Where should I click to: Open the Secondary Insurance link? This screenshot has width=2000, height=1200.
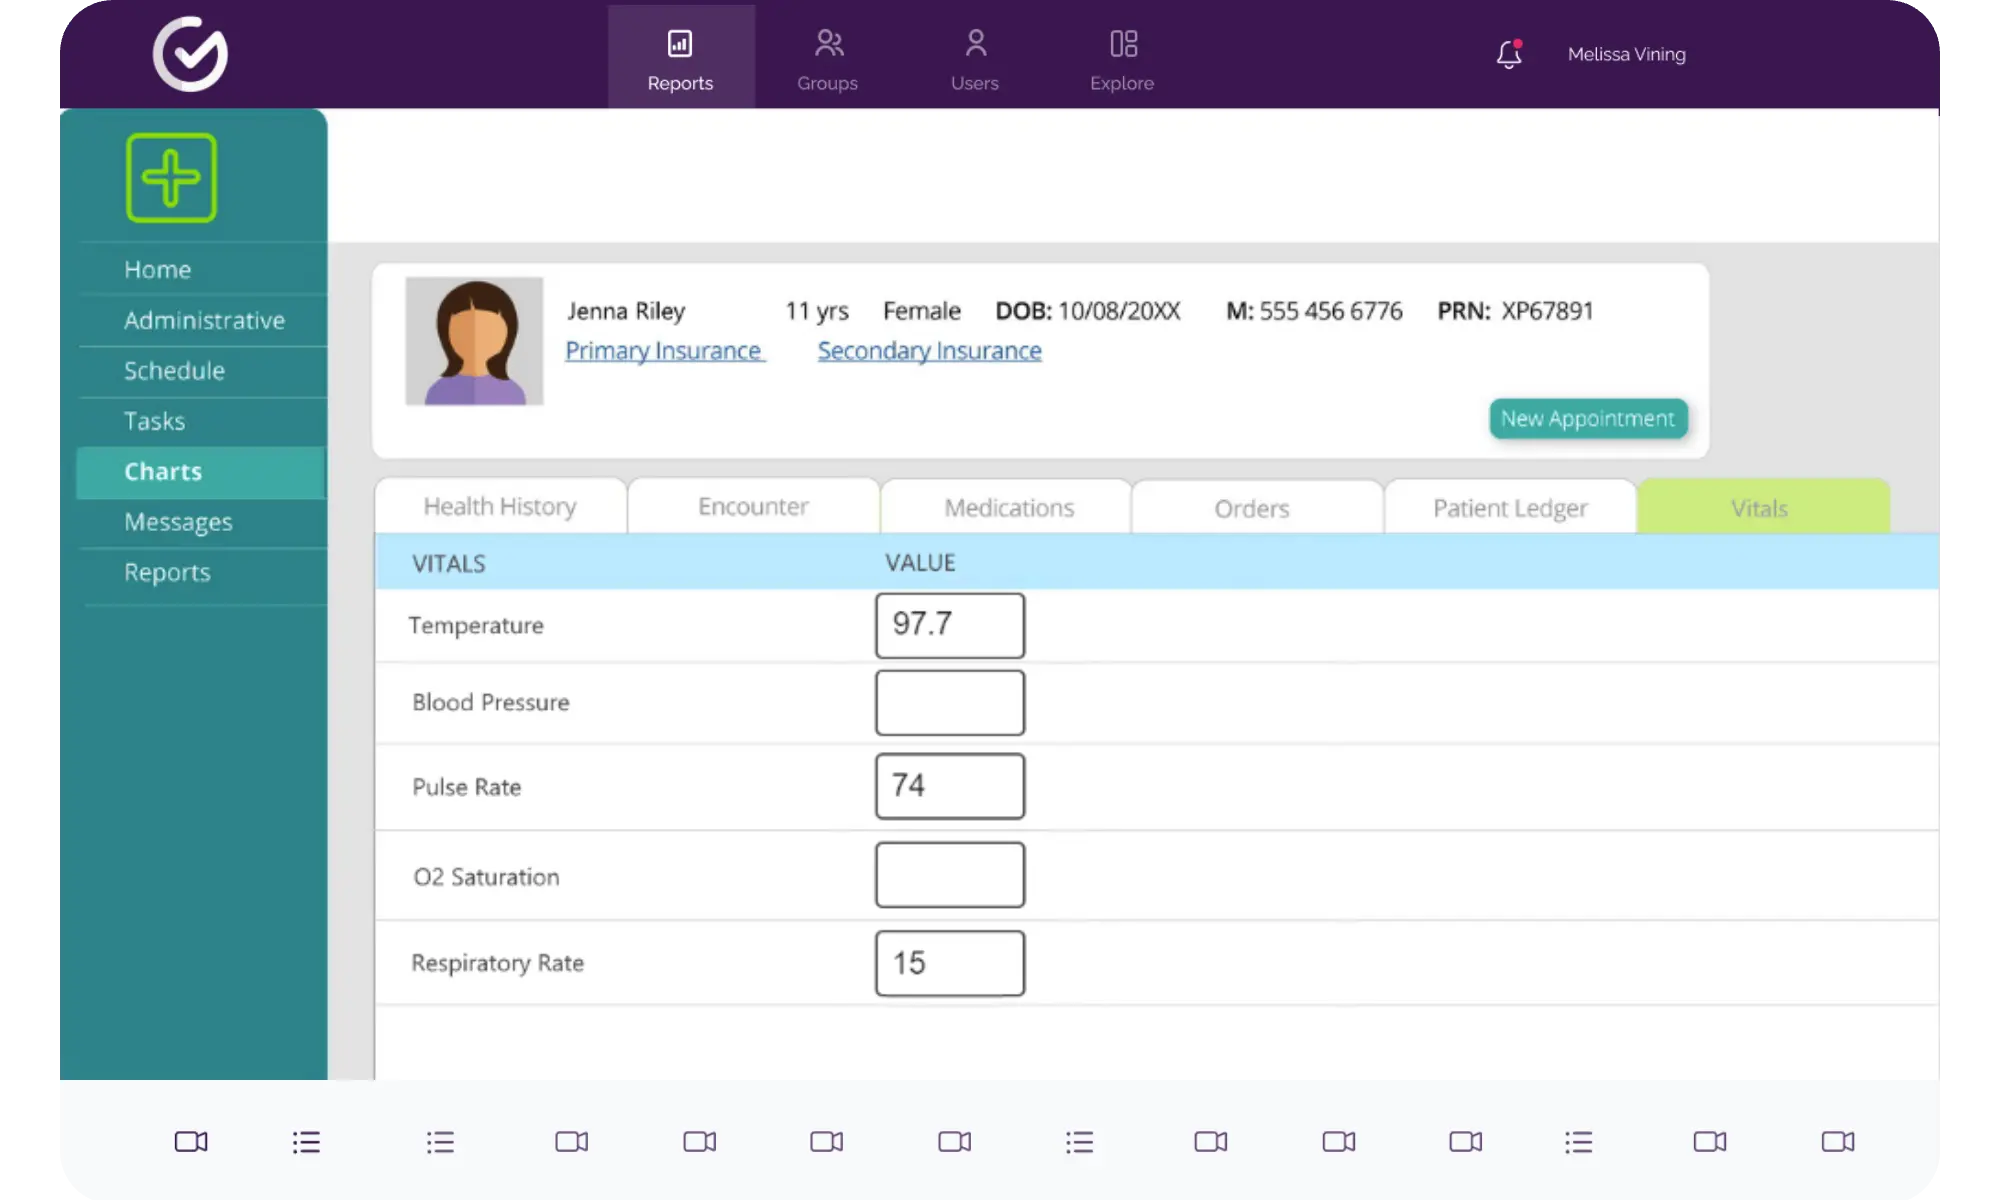coord(929,351)
